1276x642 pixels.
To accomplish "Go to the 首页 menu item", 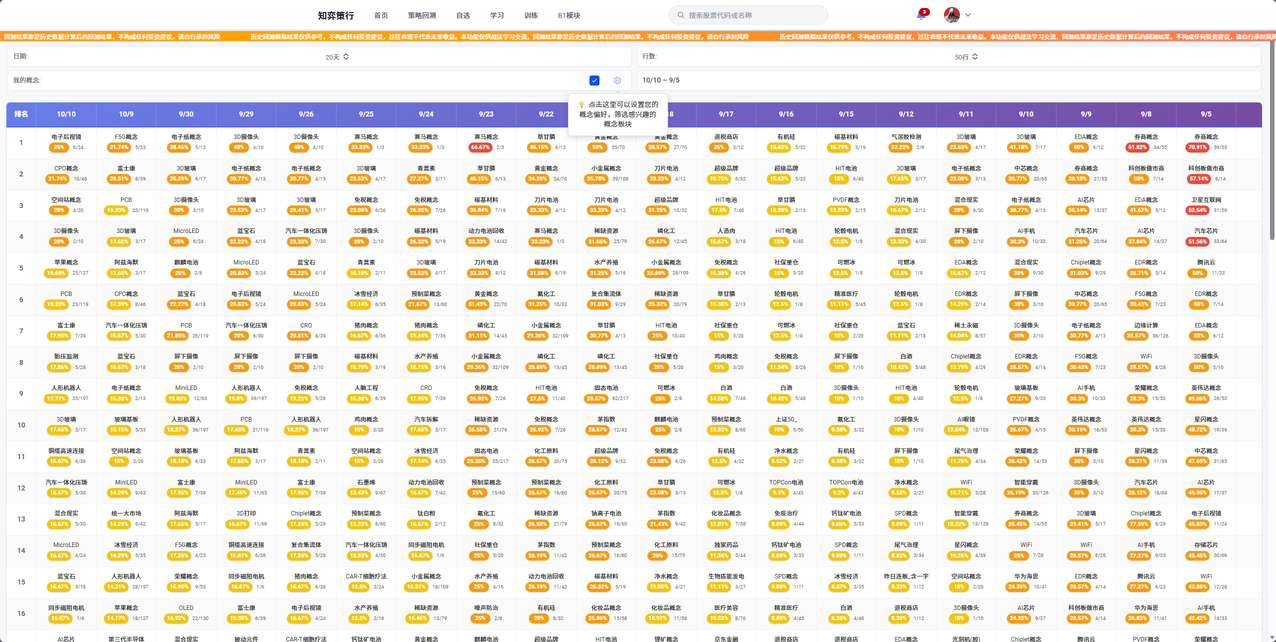I will (x=381, y=16).
